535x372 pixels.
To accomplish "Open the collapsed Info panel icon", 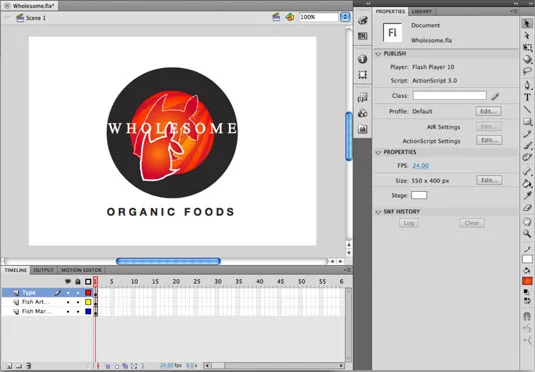I will pos(362,59).
